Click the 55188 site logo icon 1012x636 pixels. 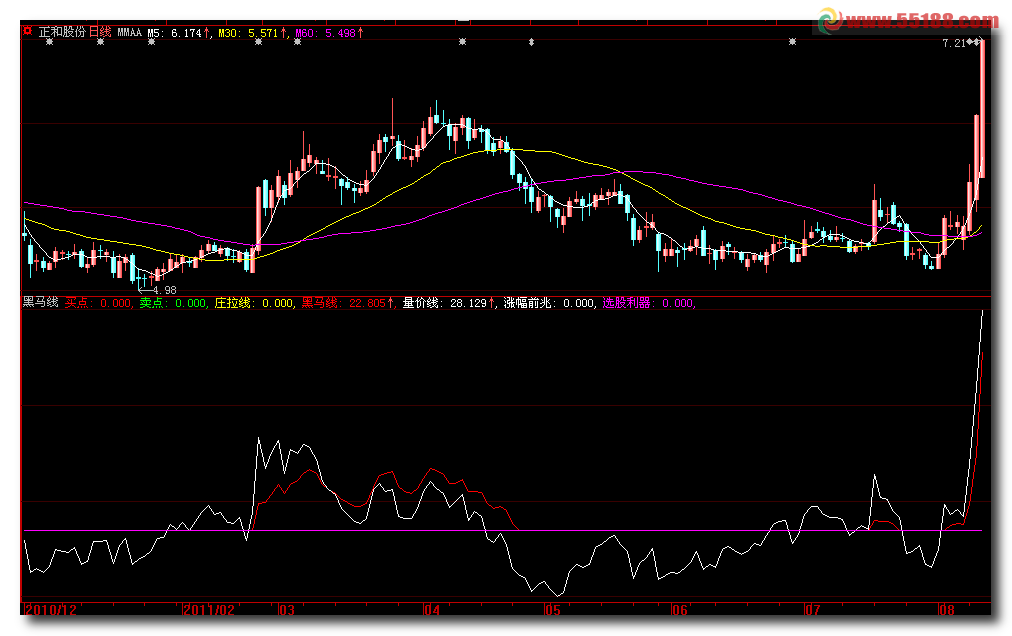(x=830, y=19)
